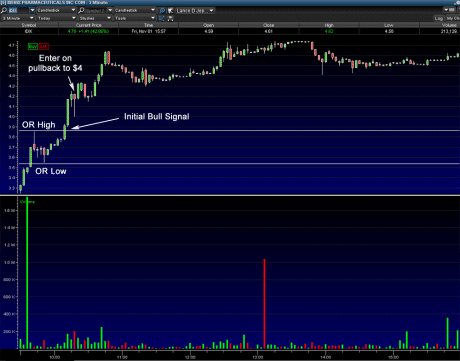Click the Symbol 2 input field

(x=96, y=10)
